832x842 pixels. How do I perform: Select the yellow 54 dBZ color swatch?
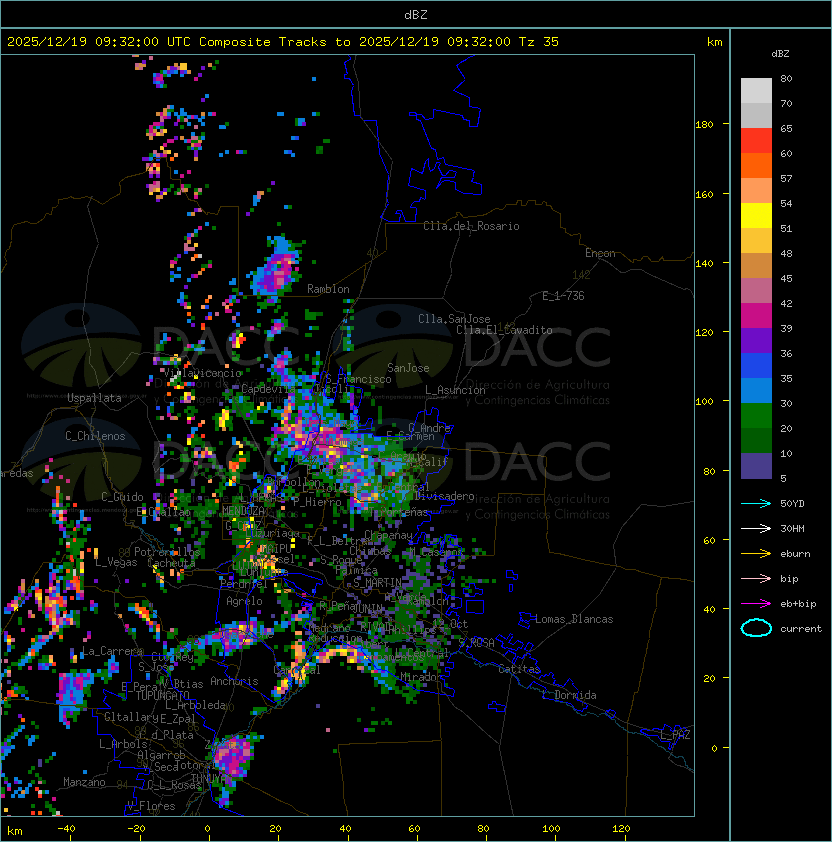point(756,215)
